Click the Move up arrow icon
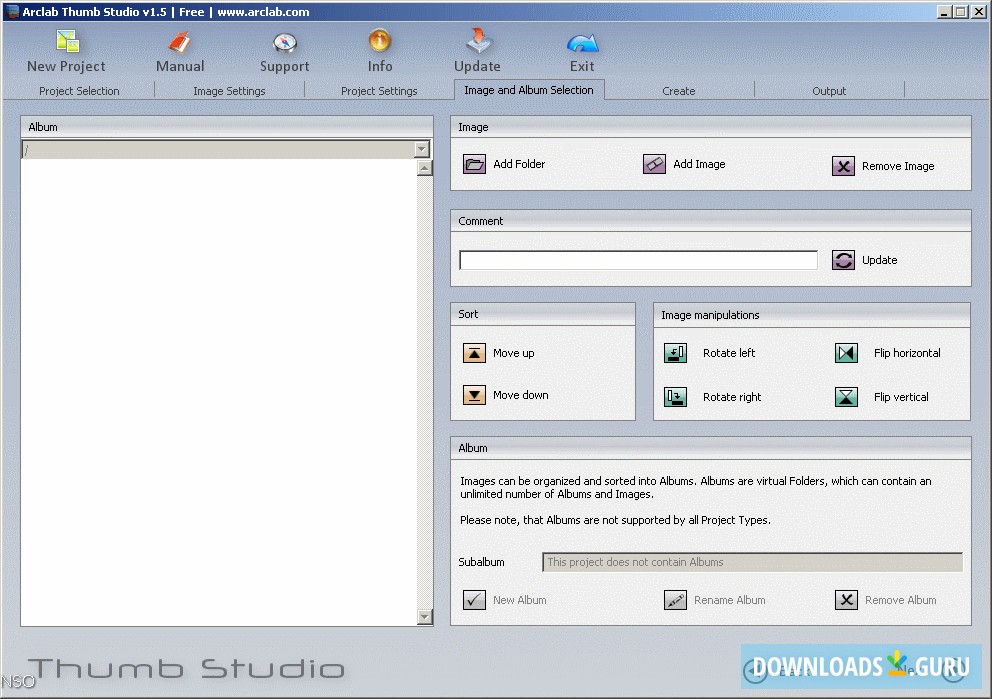Viewport: 992px width, 699px height. [474, 353]
